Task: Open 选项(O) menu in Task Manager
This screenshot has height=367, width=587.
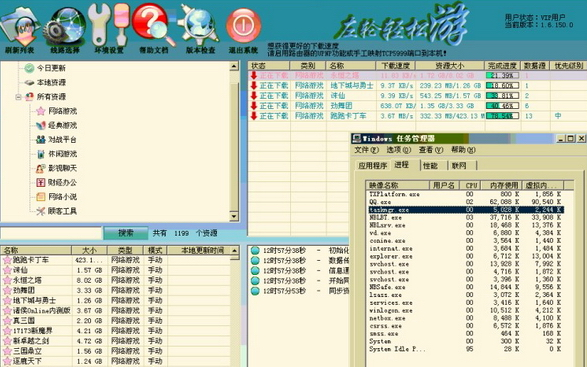Action: pos(399,150)
